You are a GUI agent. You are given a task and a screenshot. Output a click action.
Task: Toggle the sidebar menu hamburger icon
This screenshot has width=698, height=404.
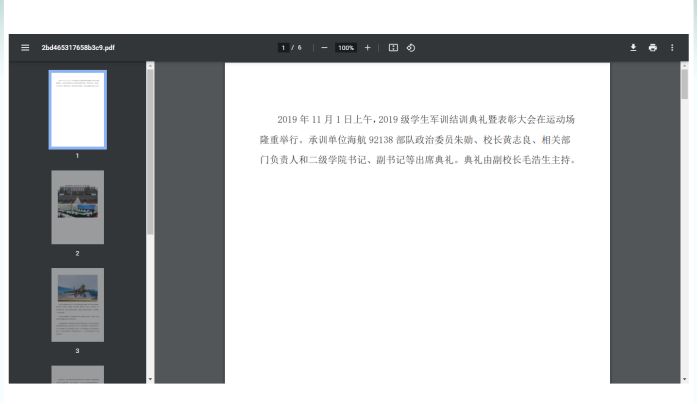point(25,48)
